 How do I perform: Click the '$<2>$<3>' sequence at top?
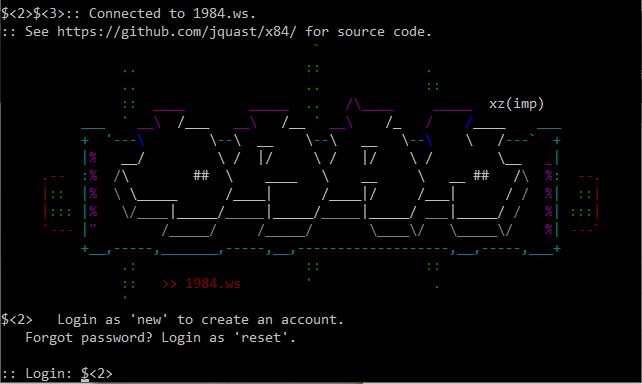point(33,14)
